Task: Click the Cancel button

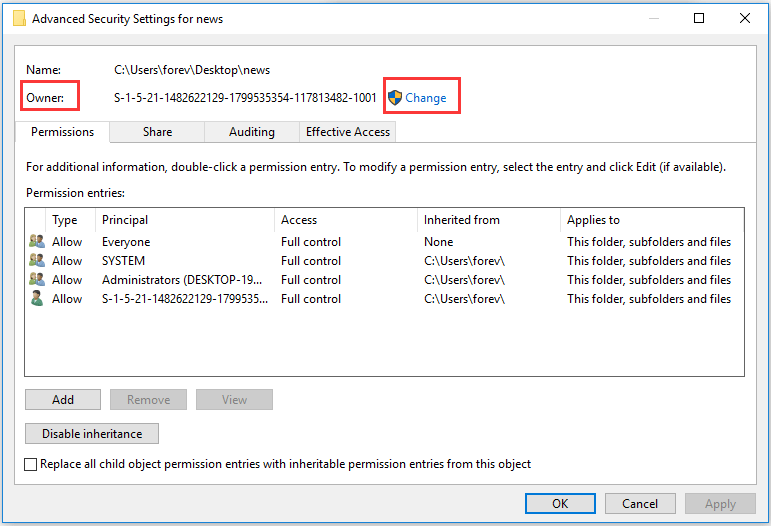Action: [x=640, y=503]
